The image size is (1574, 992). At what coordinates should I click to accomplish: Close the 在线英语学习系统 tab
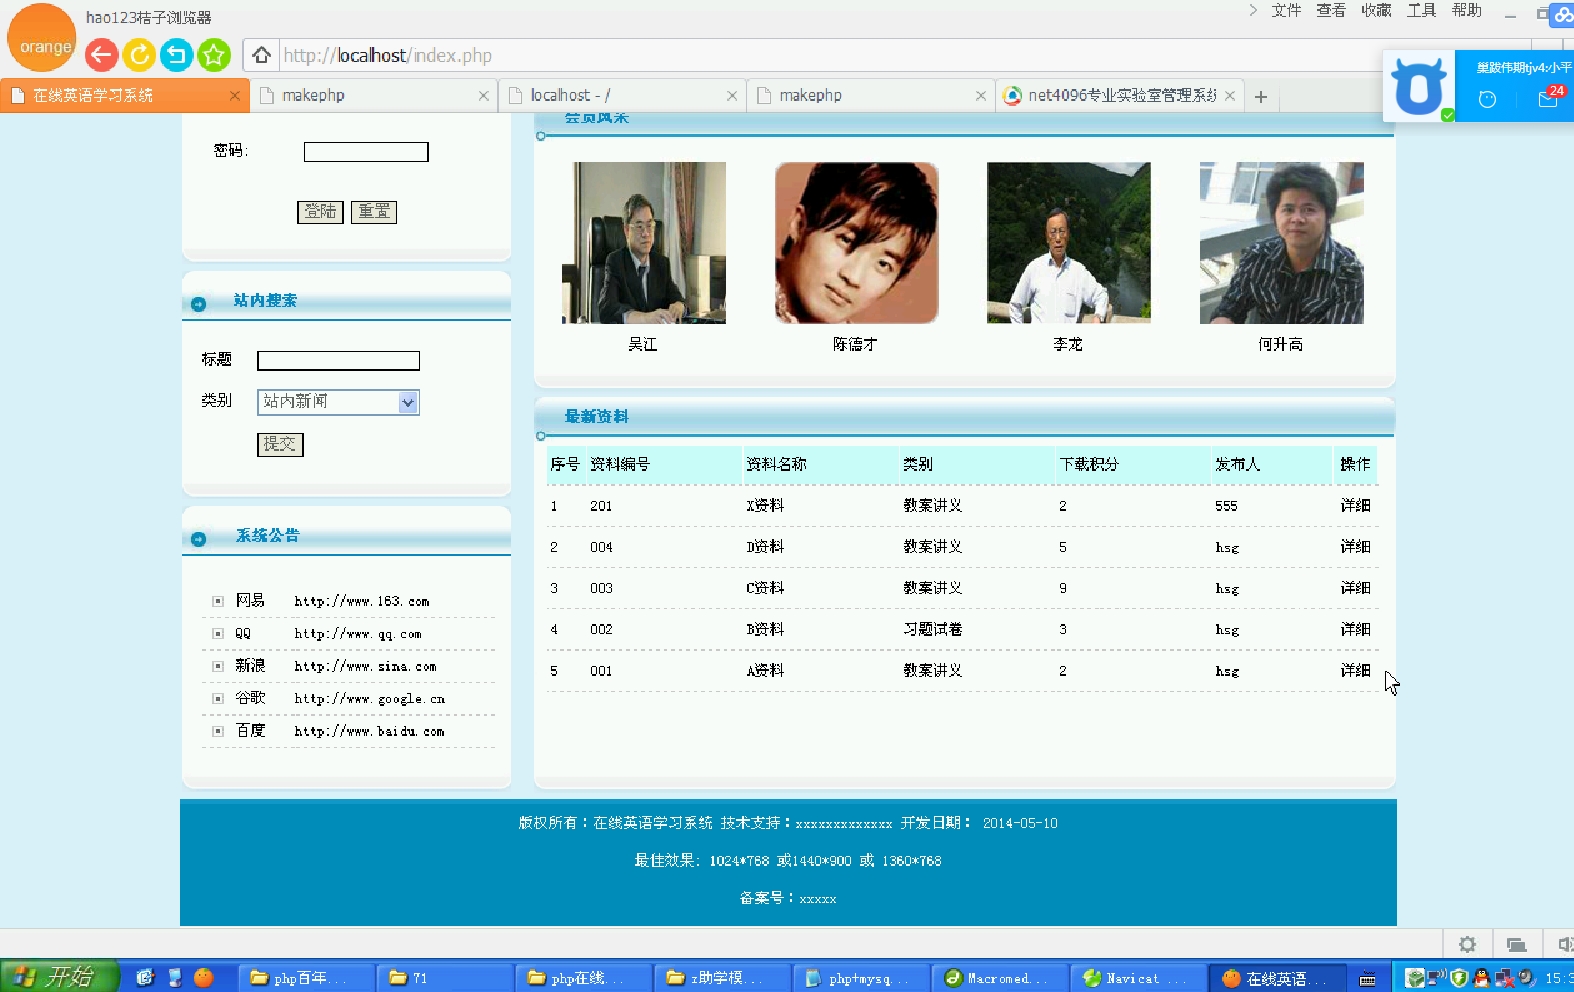pyautogui.click(x=234, y=96)
